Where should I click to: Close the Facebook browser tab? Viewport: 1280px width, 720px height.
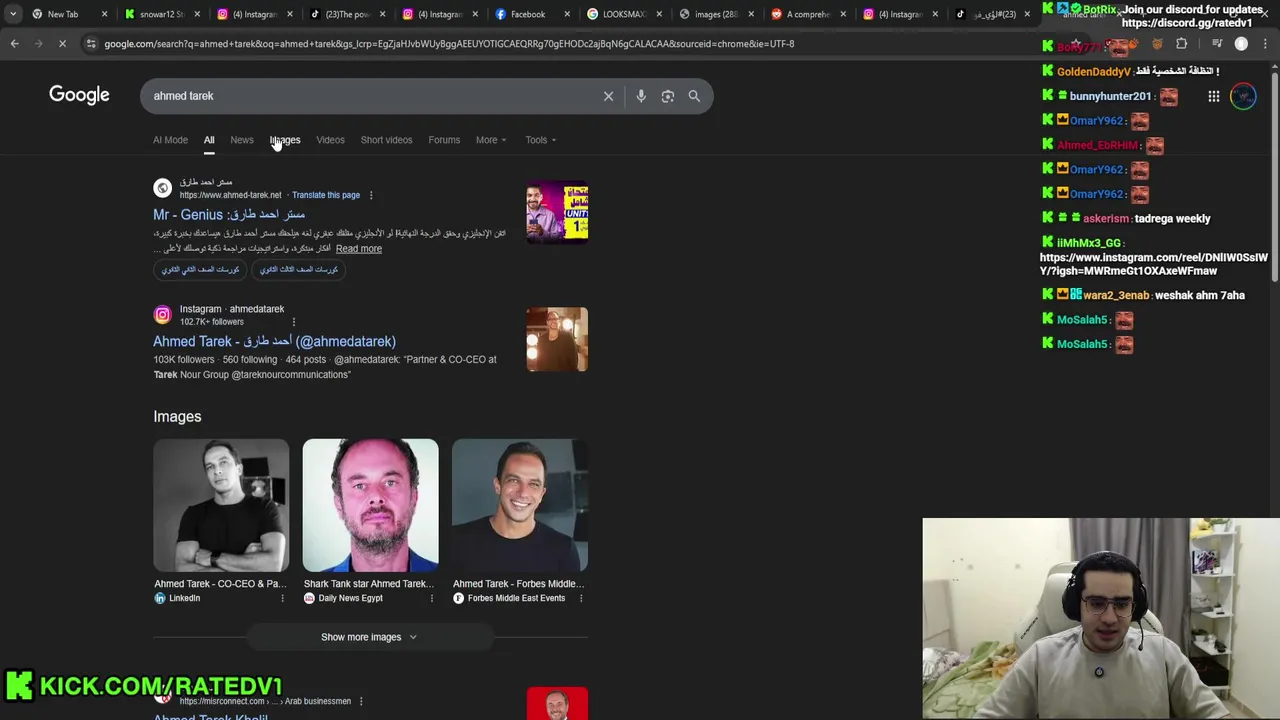click(567, 14)
